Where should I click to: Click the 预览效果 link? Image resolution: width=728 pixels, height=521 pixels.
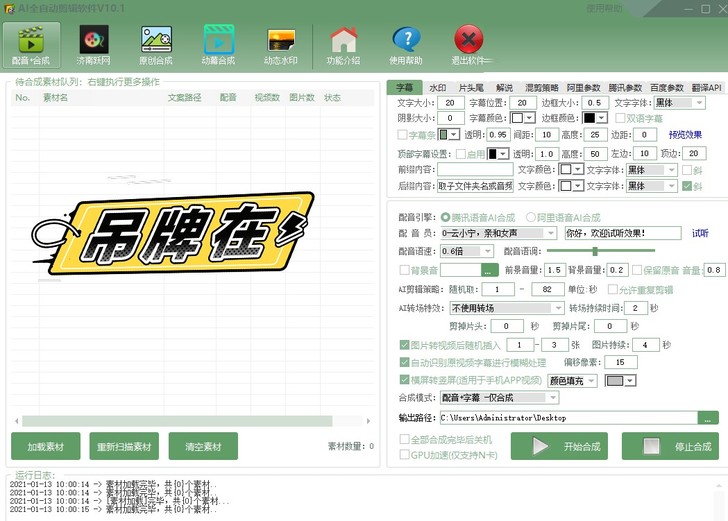coord(685,135)
